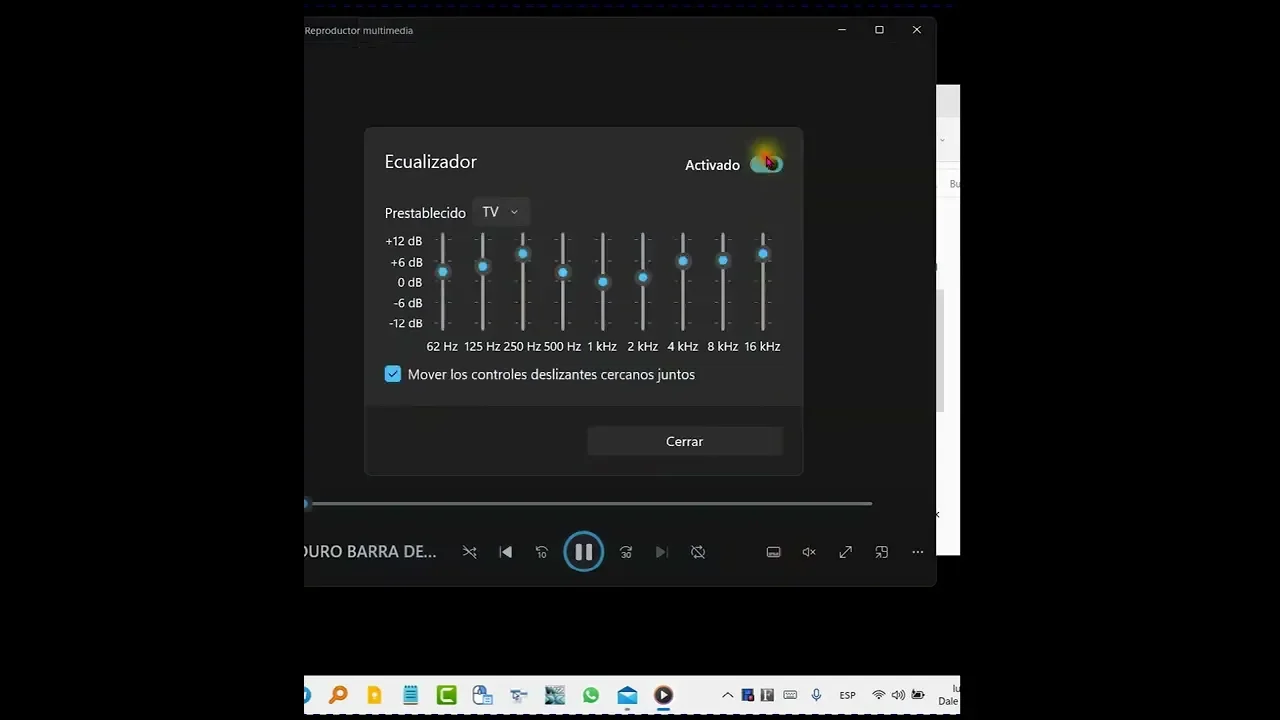
Task: Go to the next track
Action: (662, 552)
